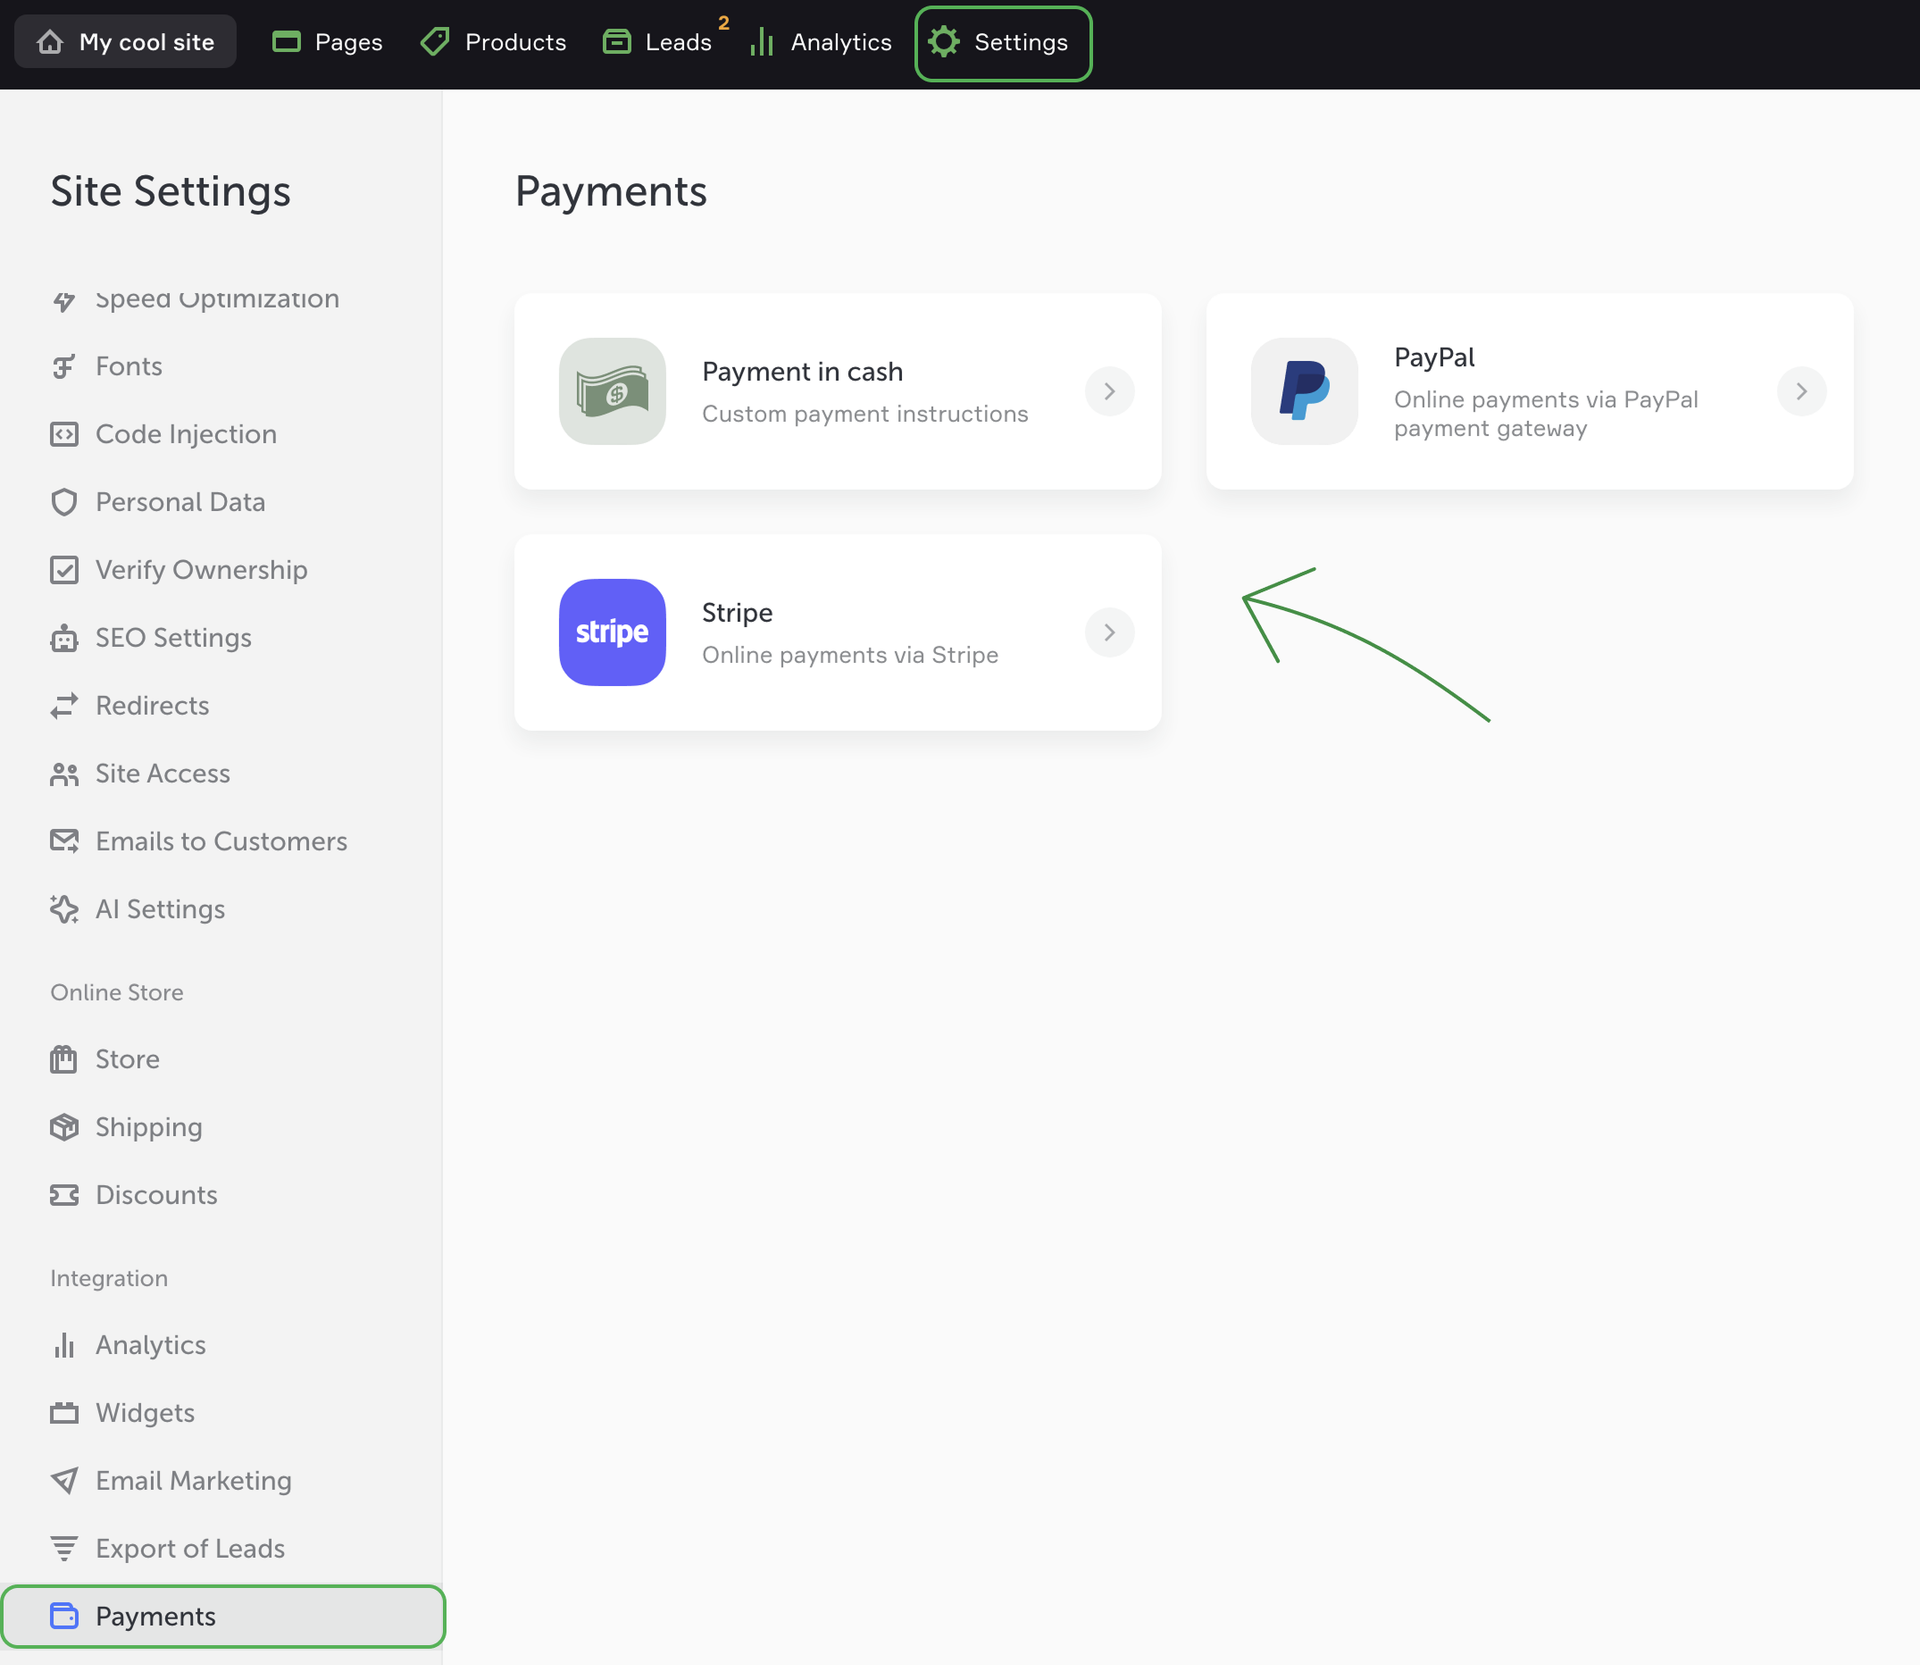The image size is (1920, 1665).
Task: Click the AI Settings sparkle icon
Action: [64, 909]
